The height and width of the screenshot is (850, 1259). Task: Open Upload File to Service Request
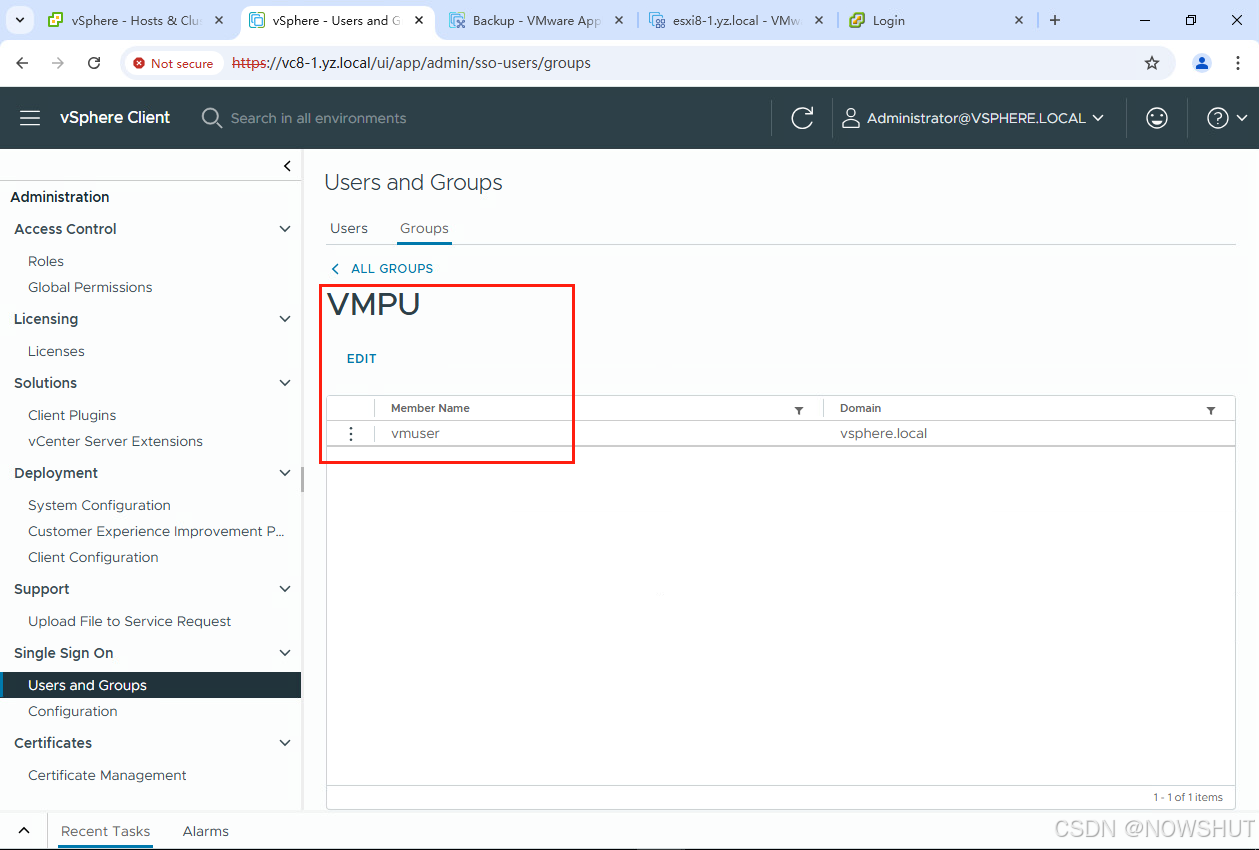tap(129, 621)
